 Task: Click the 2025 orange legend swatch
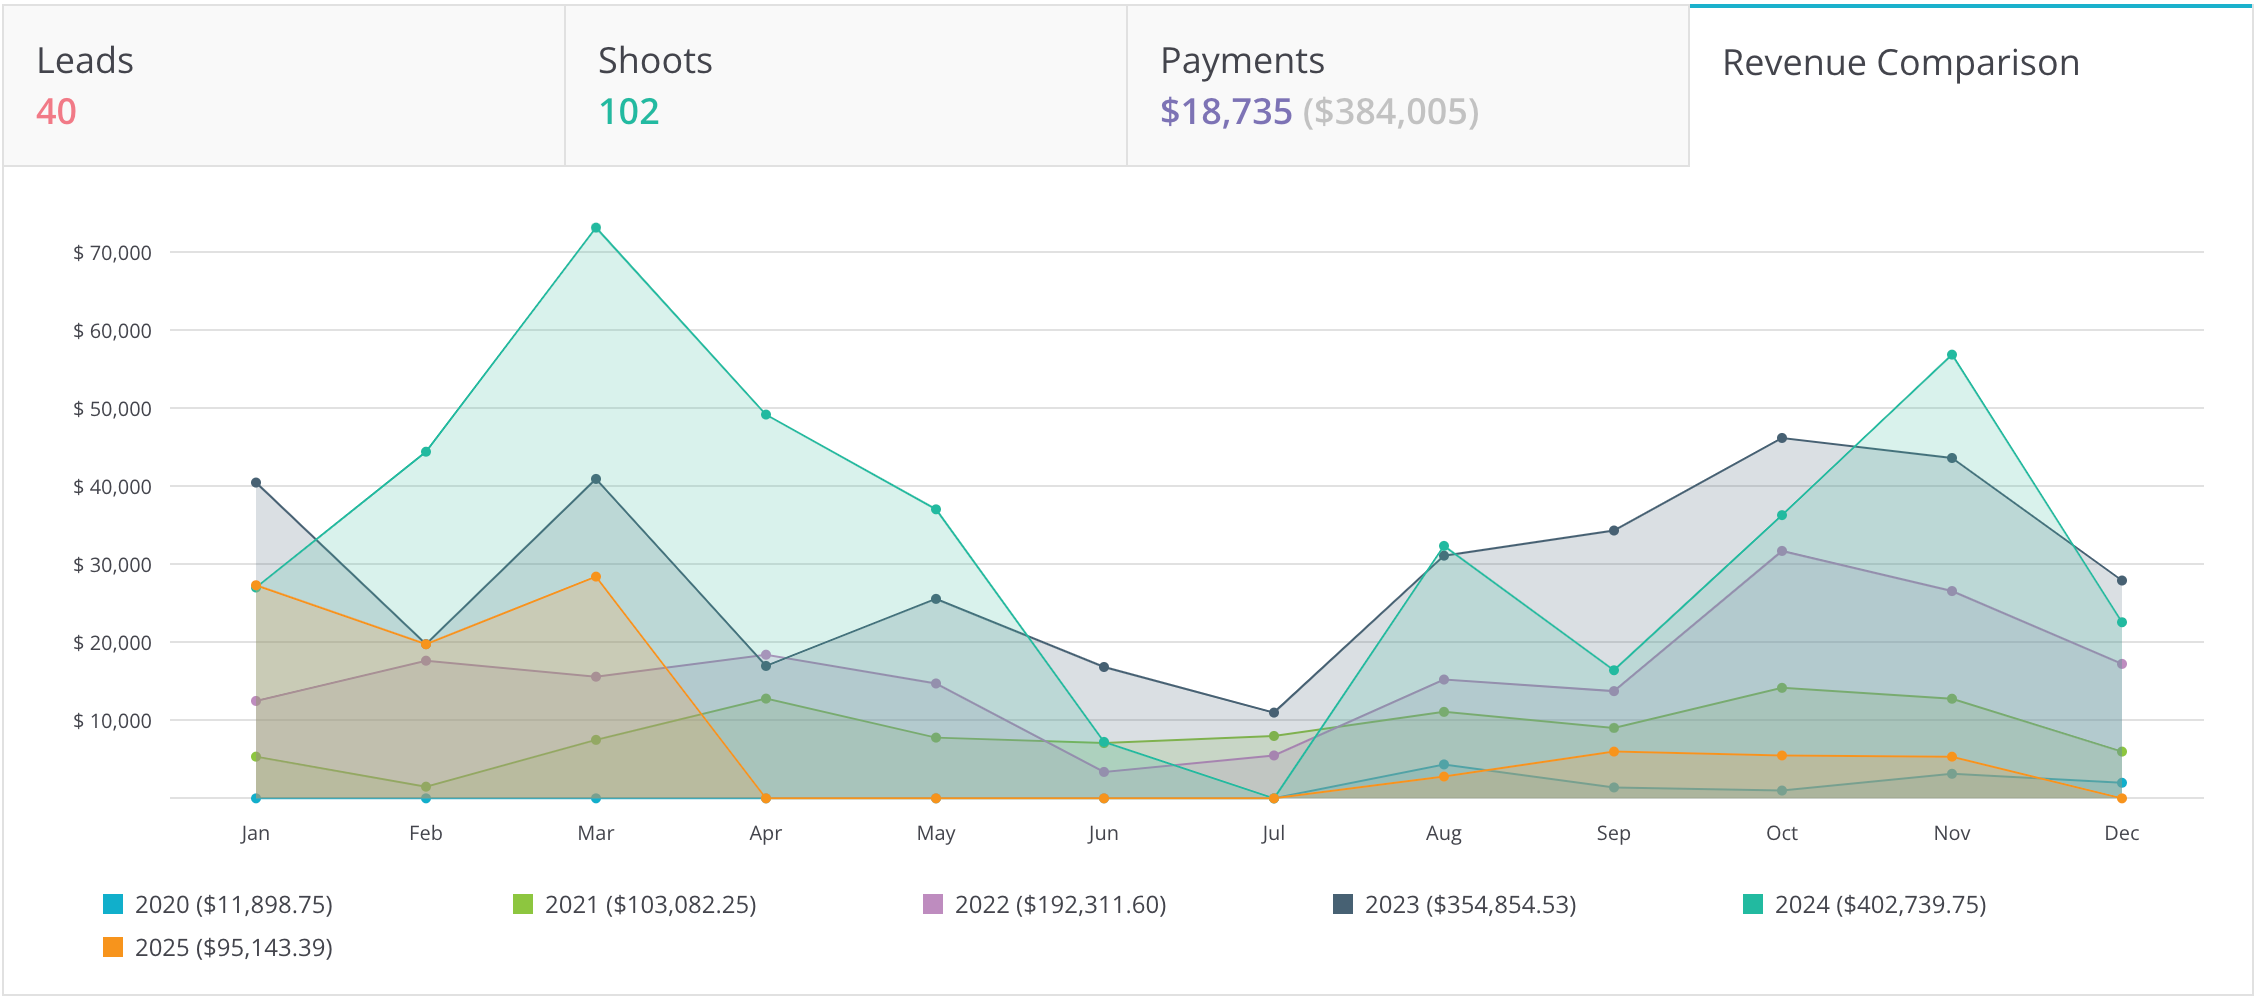click(x=113, y=947)
